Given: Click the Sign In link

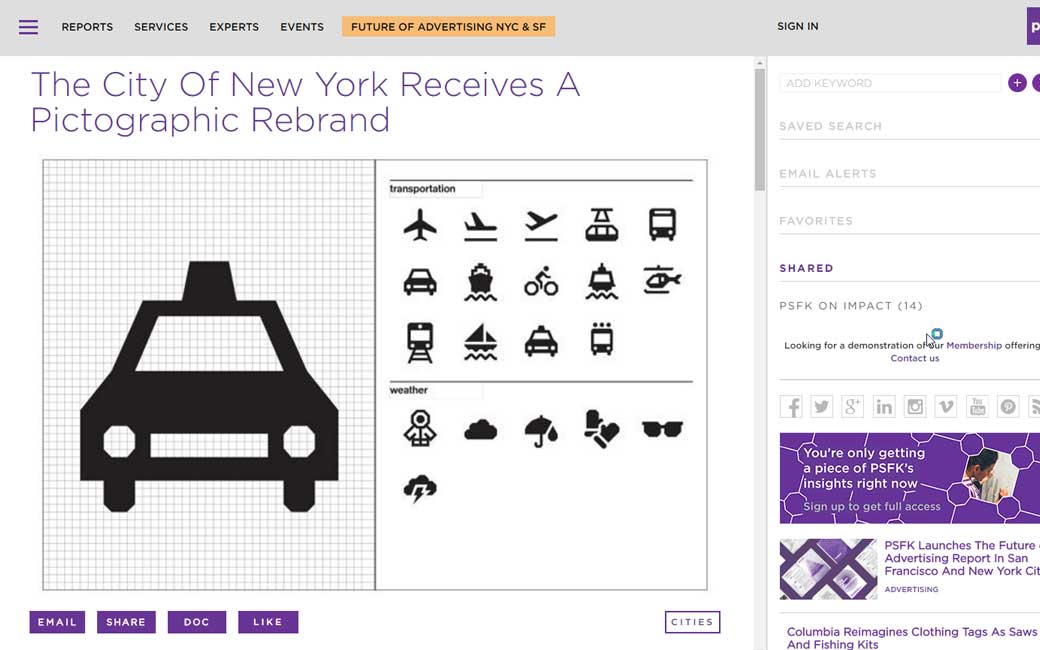Looking at the screenshot, I should (797, 27).
